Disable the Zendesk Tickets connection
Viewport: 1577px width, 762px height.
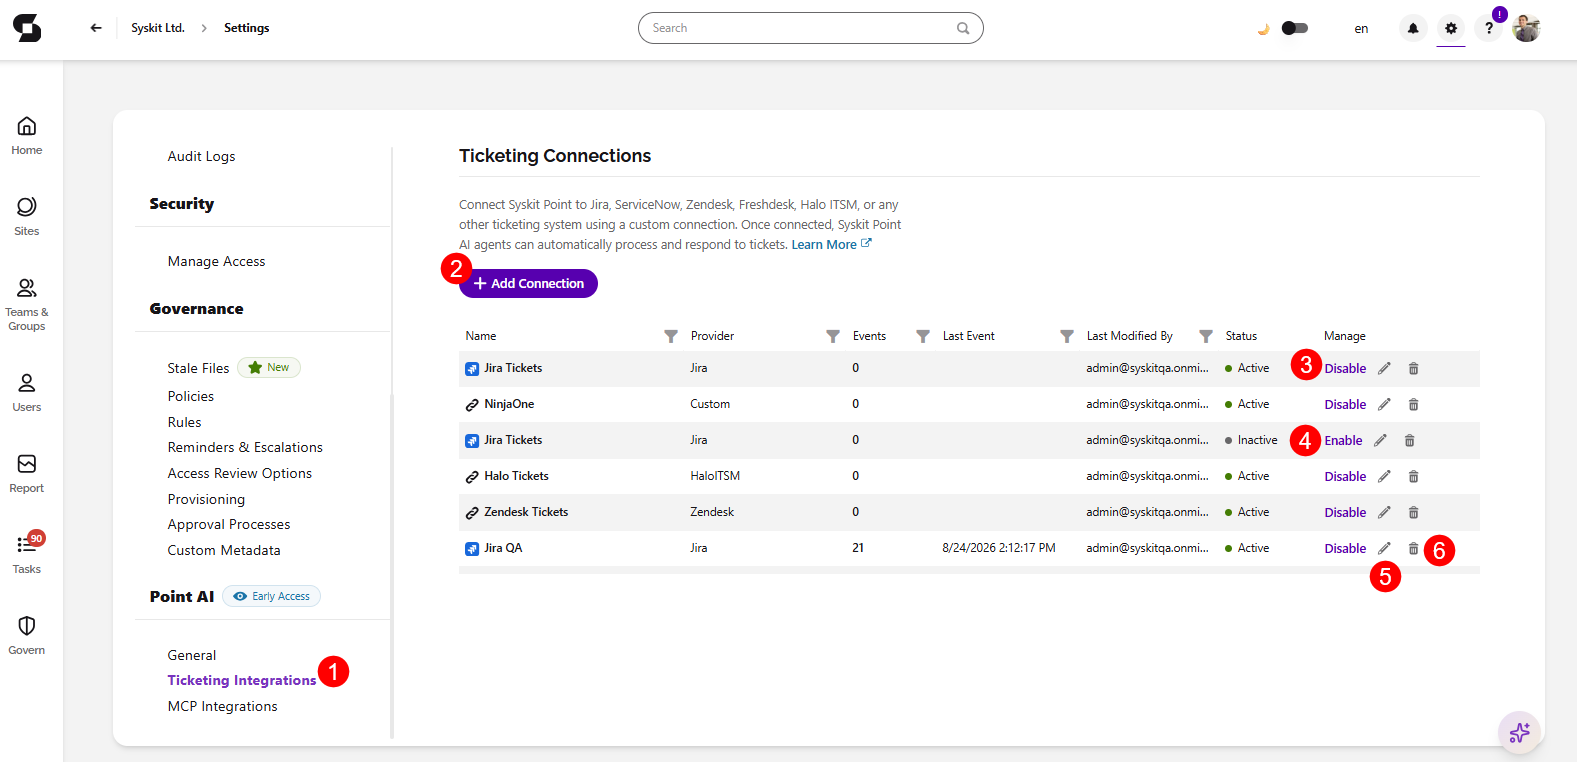[1345, 512]
